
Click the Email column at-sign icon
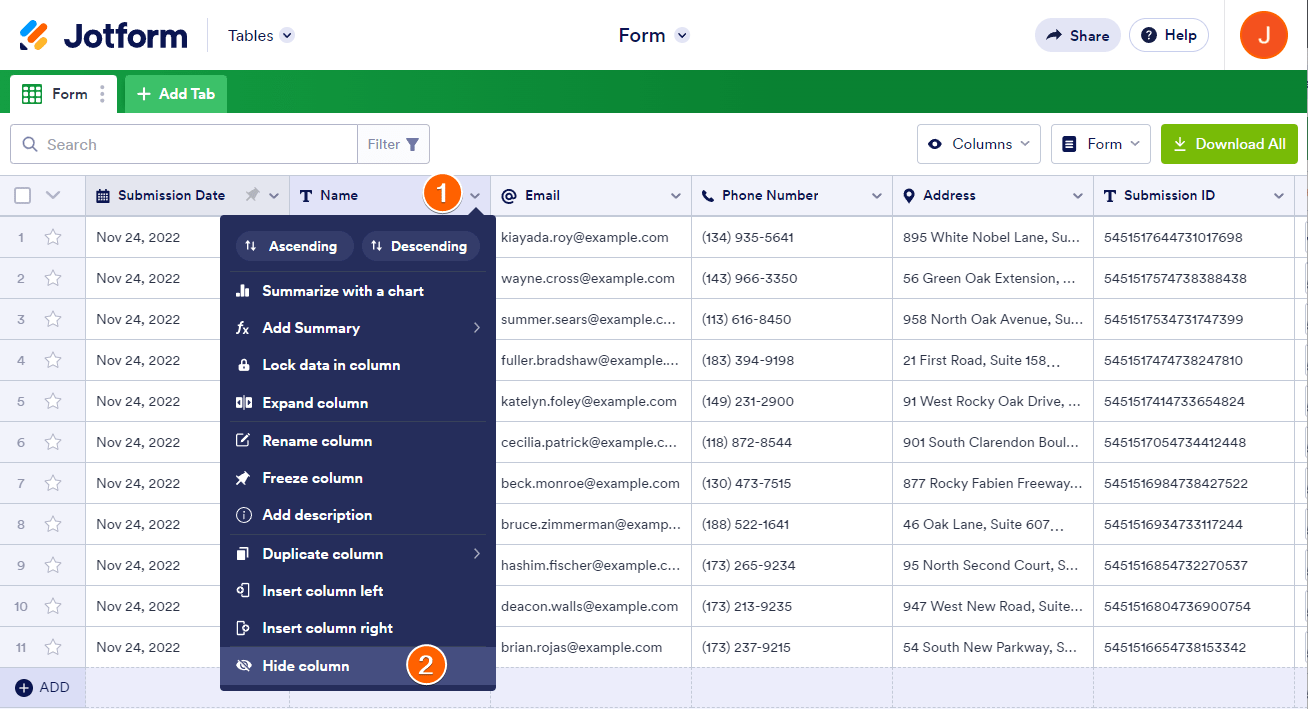click(x=509, y=195)
